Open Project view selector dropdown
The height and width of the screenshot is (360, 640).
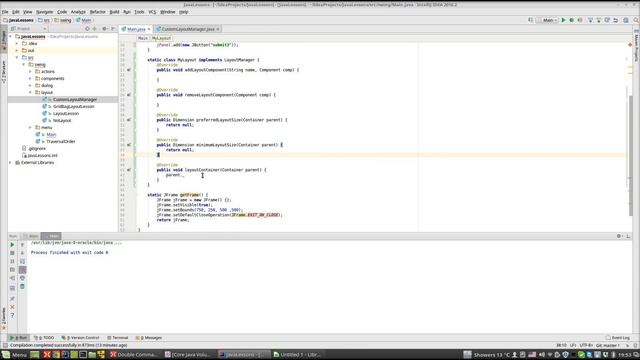pos(28,29)
